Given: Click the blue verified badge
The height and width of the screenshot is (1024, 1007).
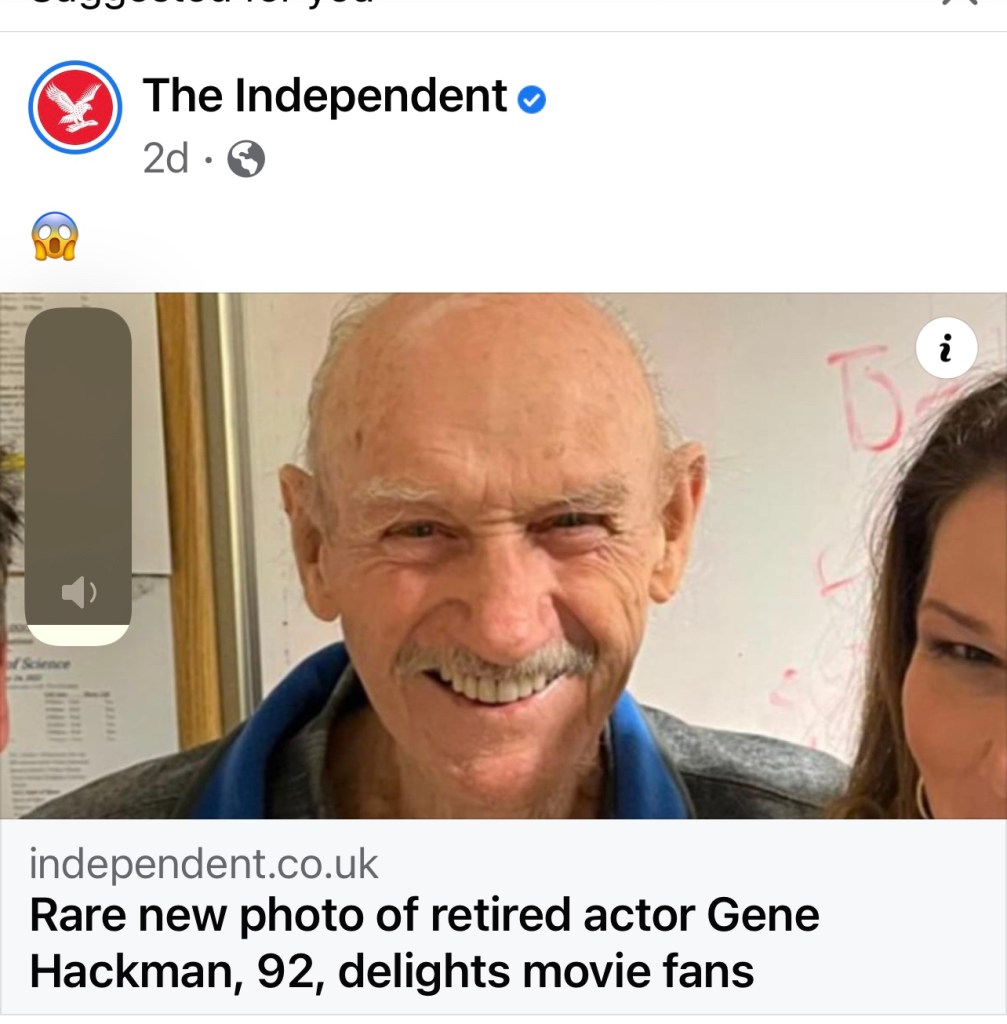Looking at the screenshot, I should coord(532,99).
